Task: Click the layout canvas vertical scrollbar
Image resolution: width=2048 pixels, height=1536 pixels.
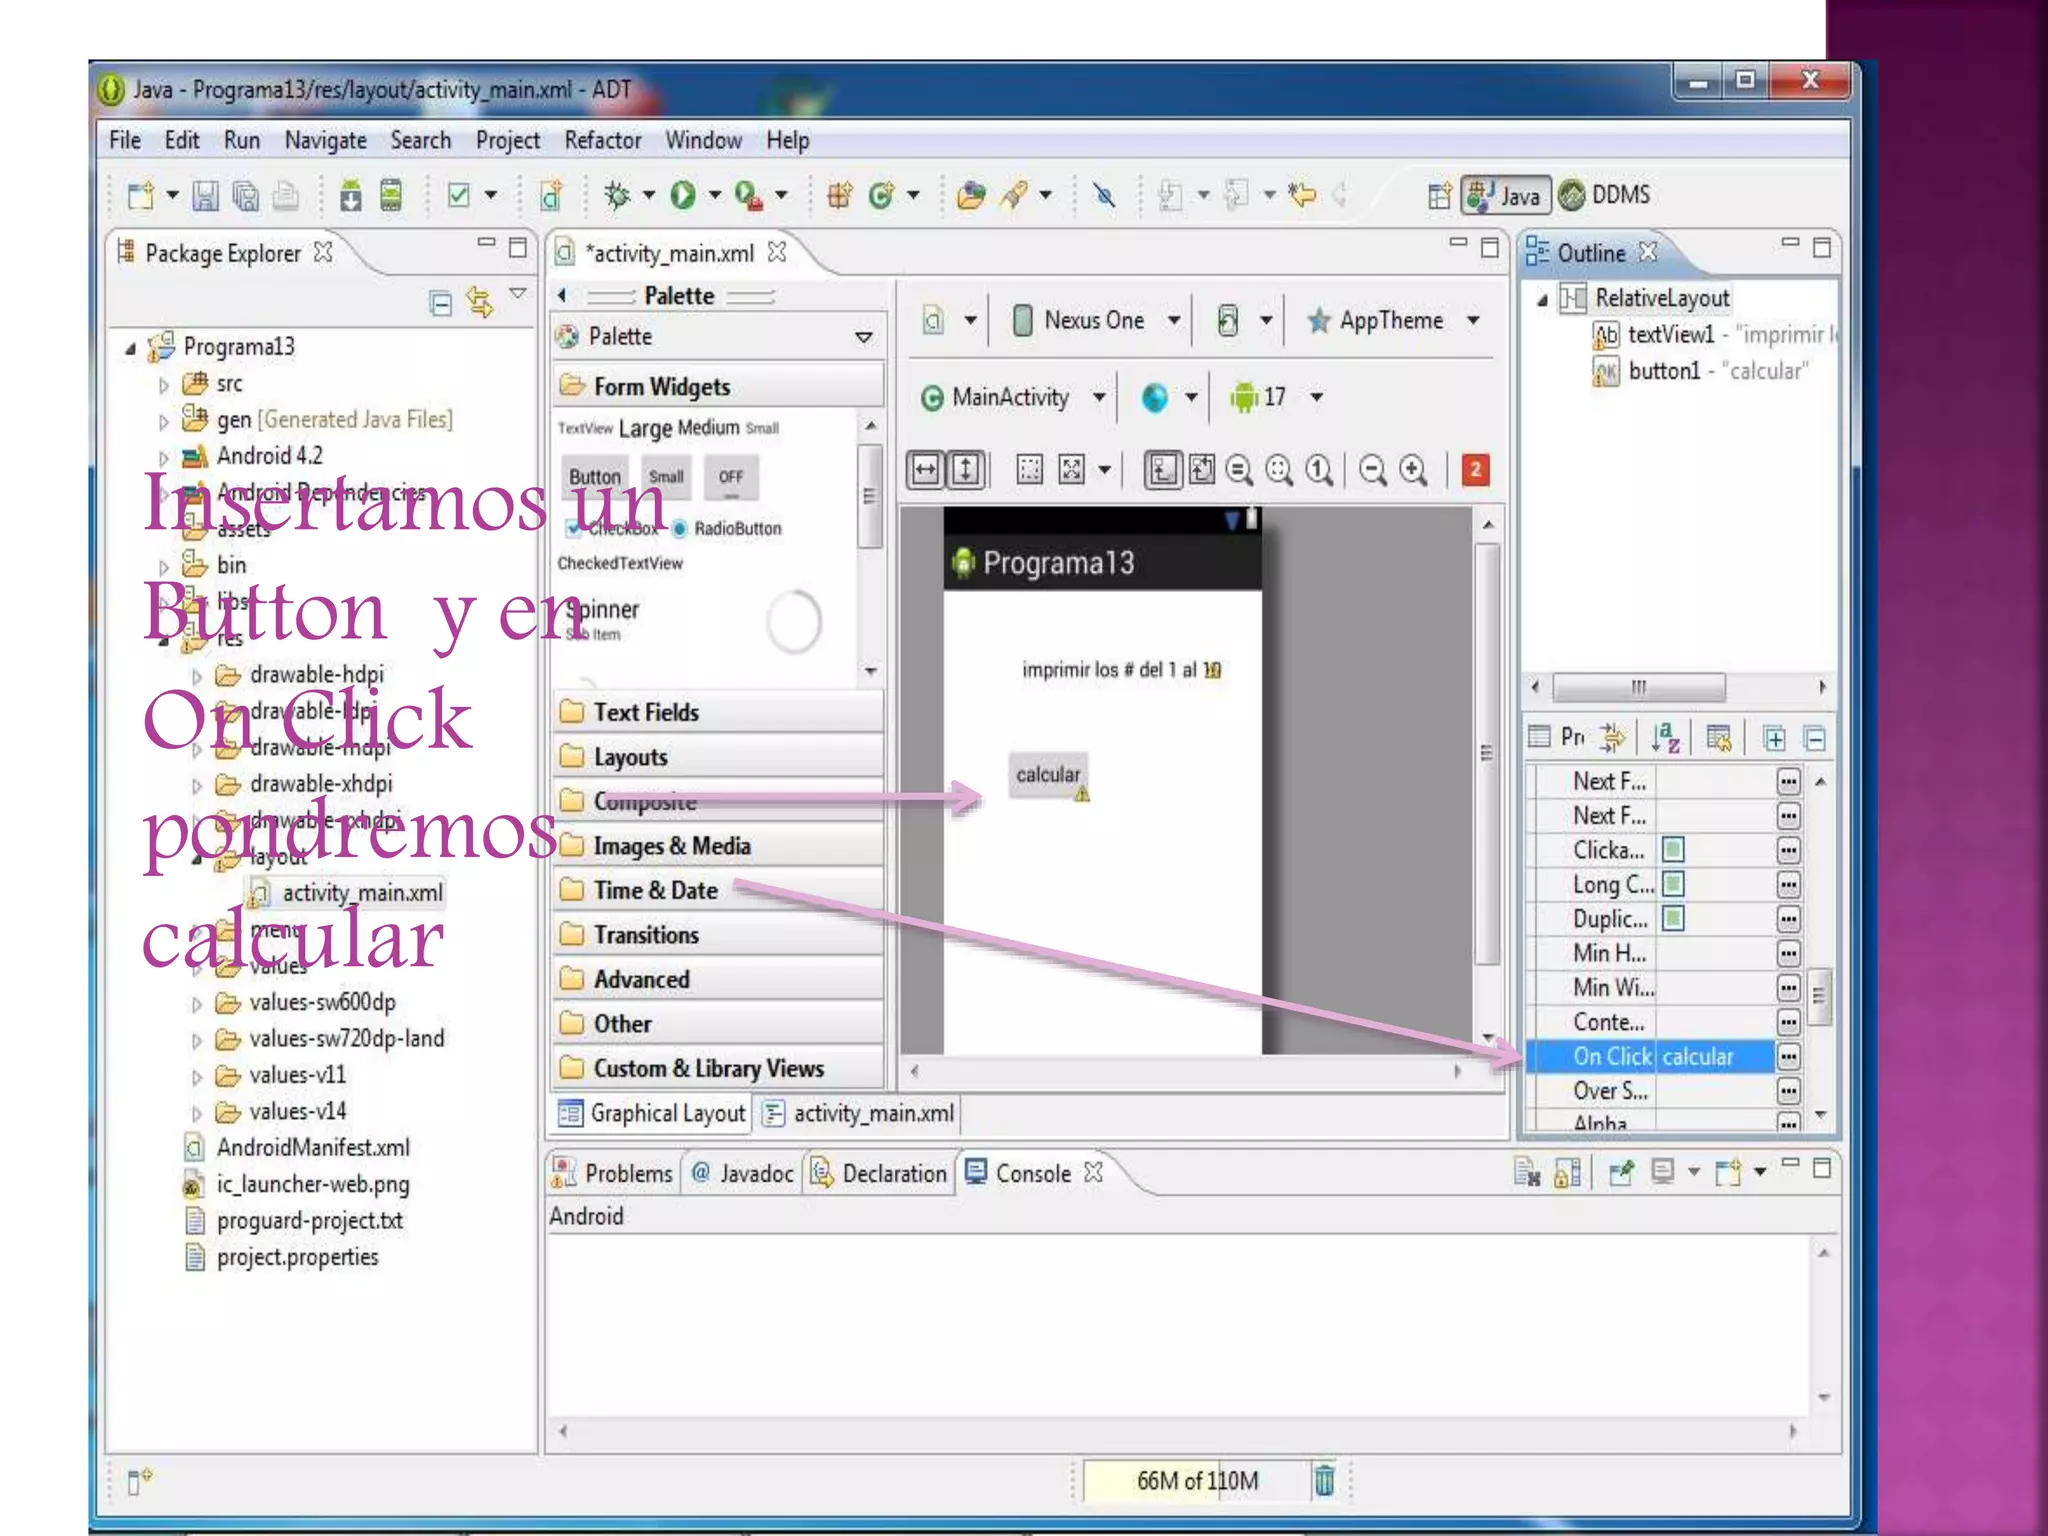Action: click(x=1488, y=754)
